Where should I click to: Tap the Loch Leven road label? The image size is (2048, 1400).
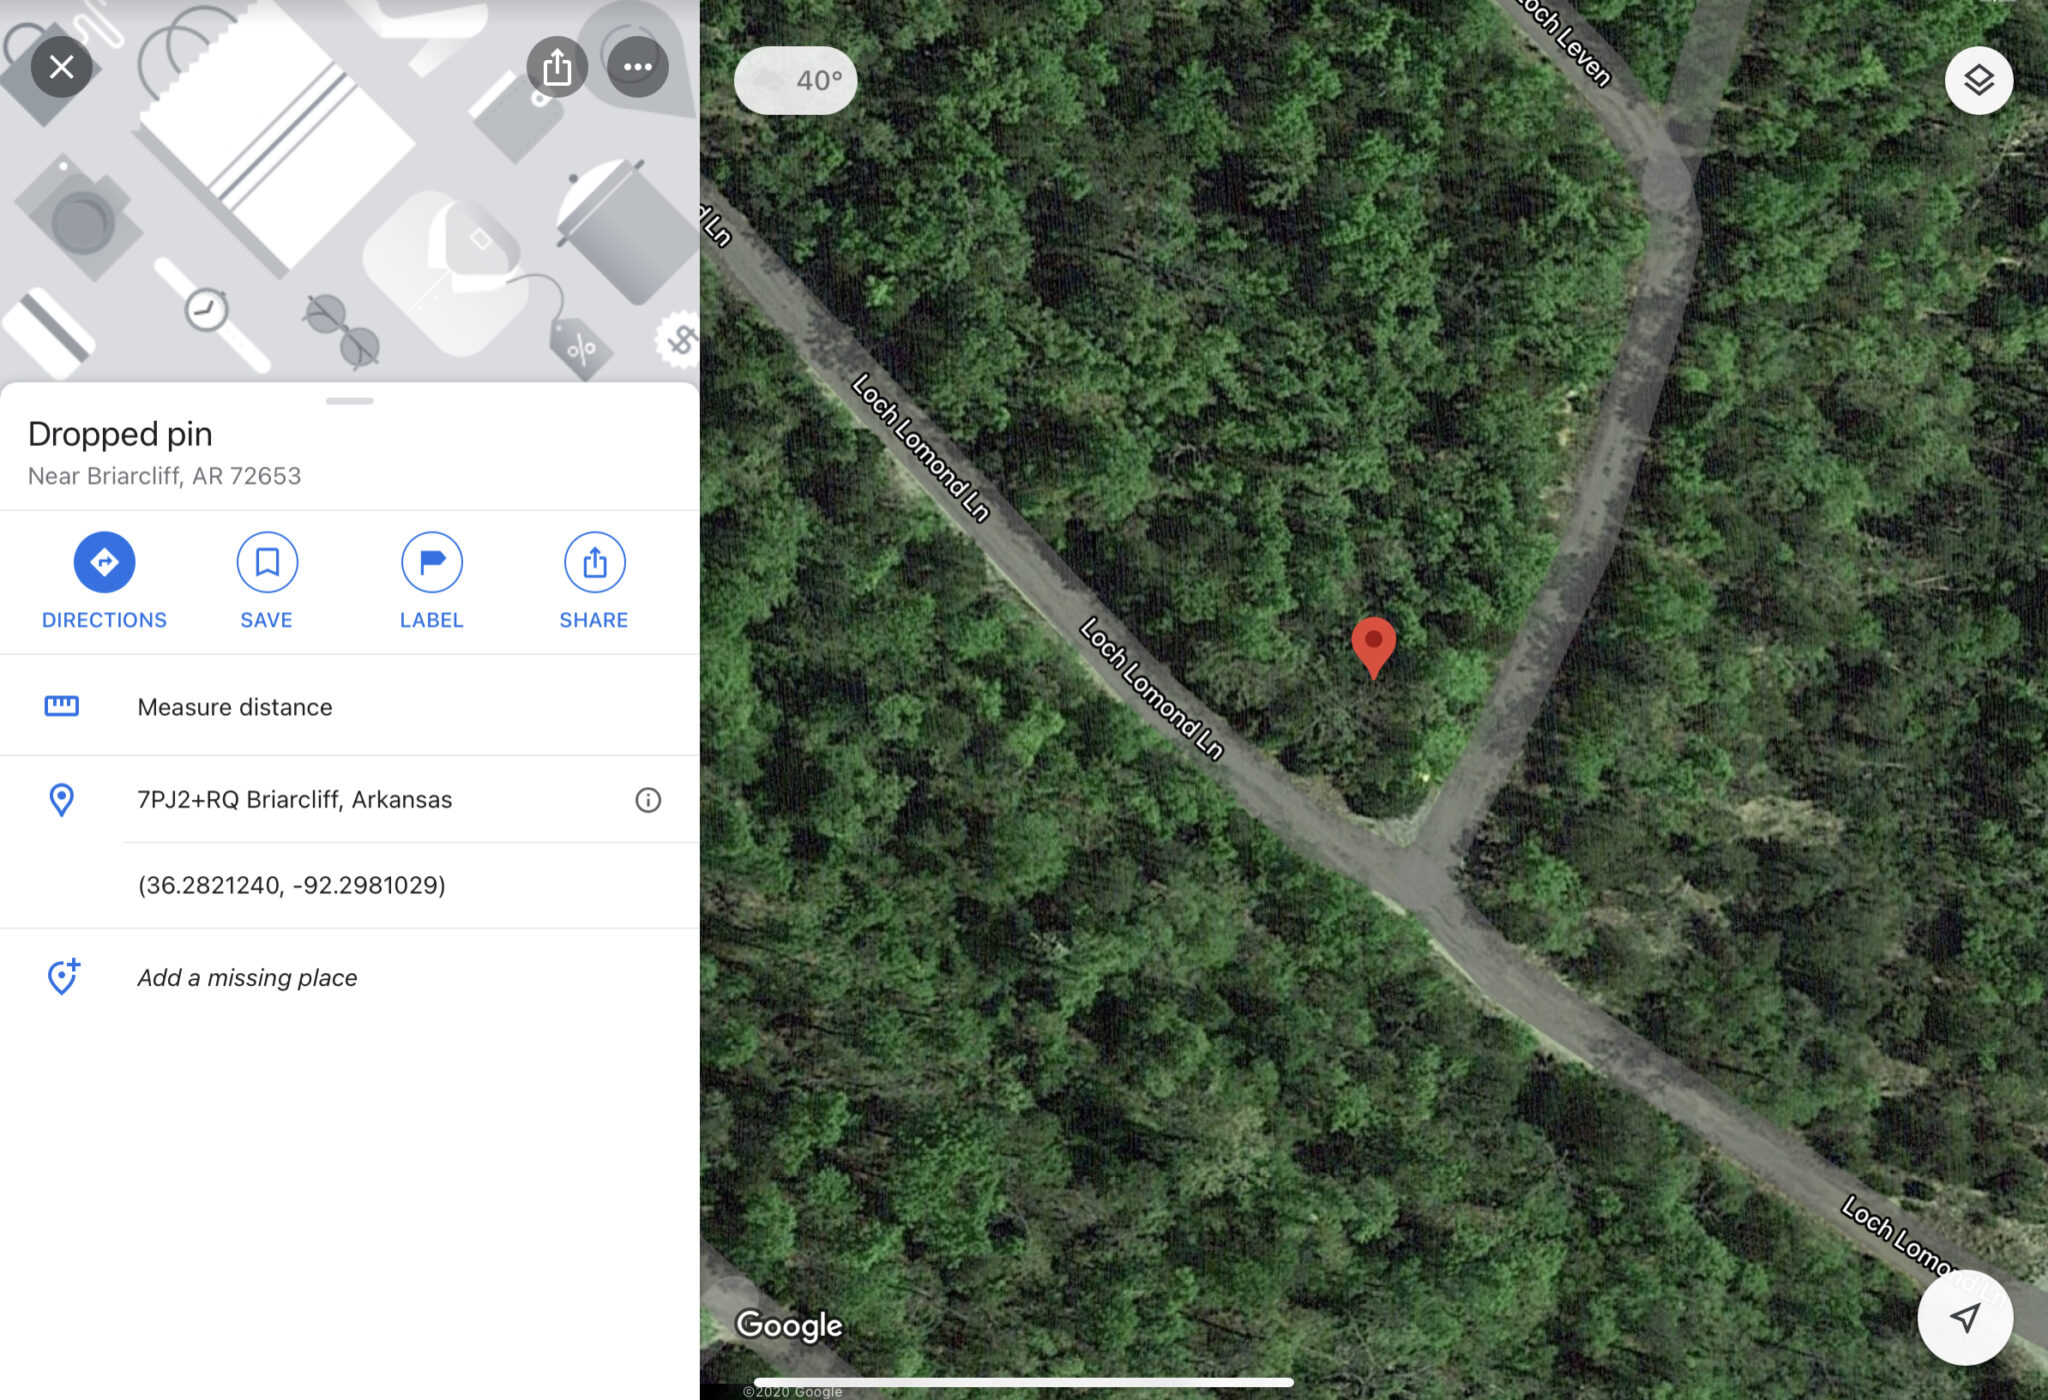tap(1564, 41)
